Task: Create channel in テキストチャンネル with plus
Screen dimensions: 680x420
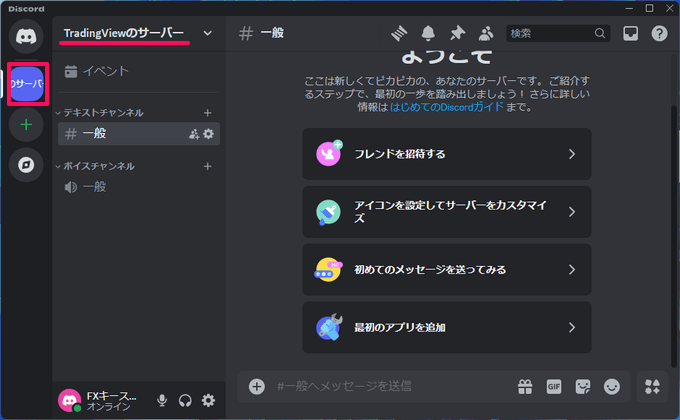Action: [x=208, y=113]
